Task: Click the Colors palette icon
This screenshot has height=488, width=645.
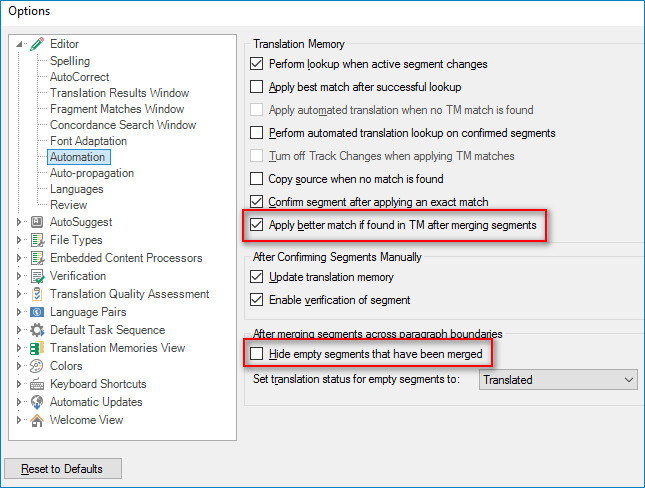Action: coord(38,366)
